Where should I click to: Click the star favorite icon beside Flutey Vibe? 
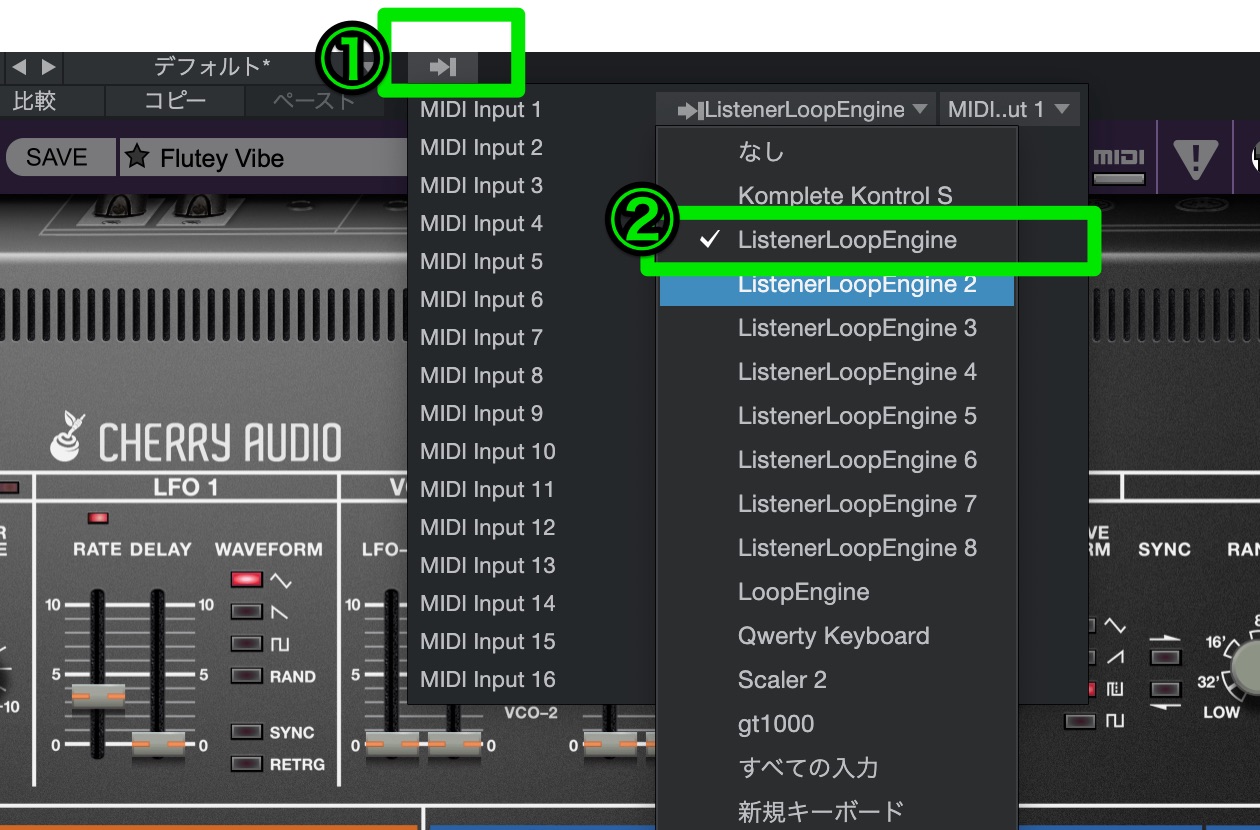[x=137, y=158]
